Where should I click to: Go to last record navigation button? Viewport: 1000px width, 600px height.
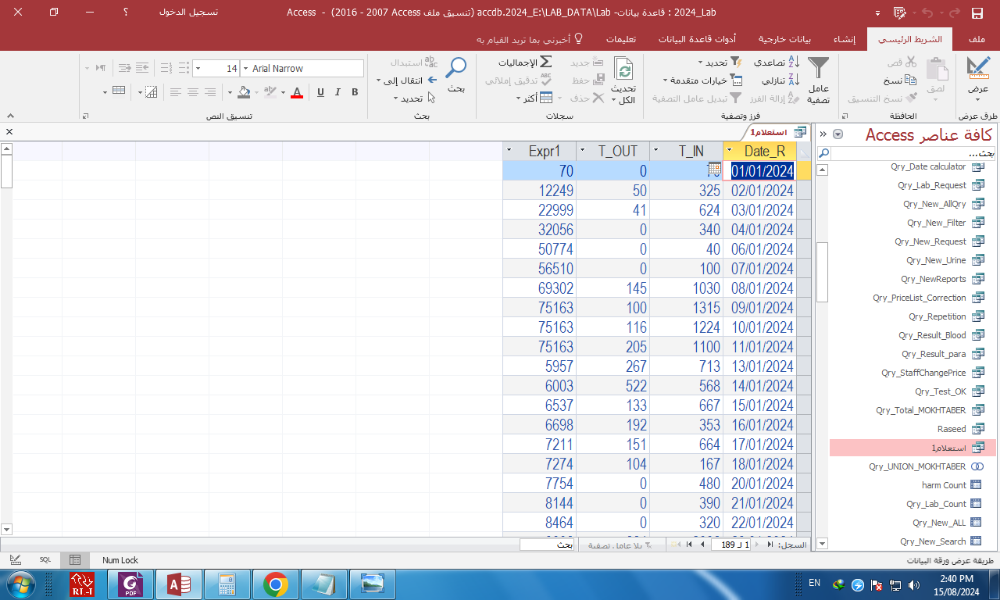point(689,545)
